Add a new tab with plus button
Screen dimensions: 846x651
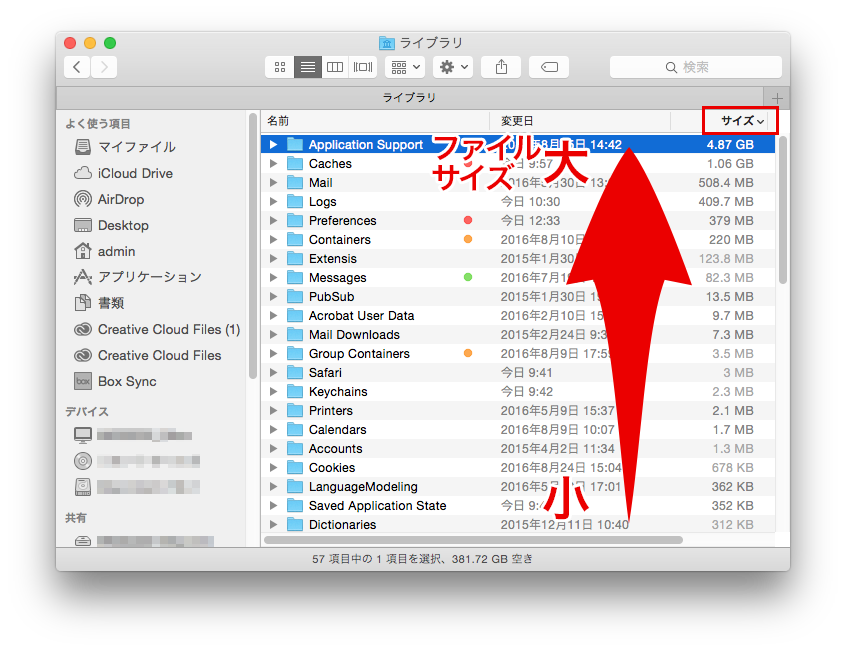pyautogui.click(x=777, y=98)
